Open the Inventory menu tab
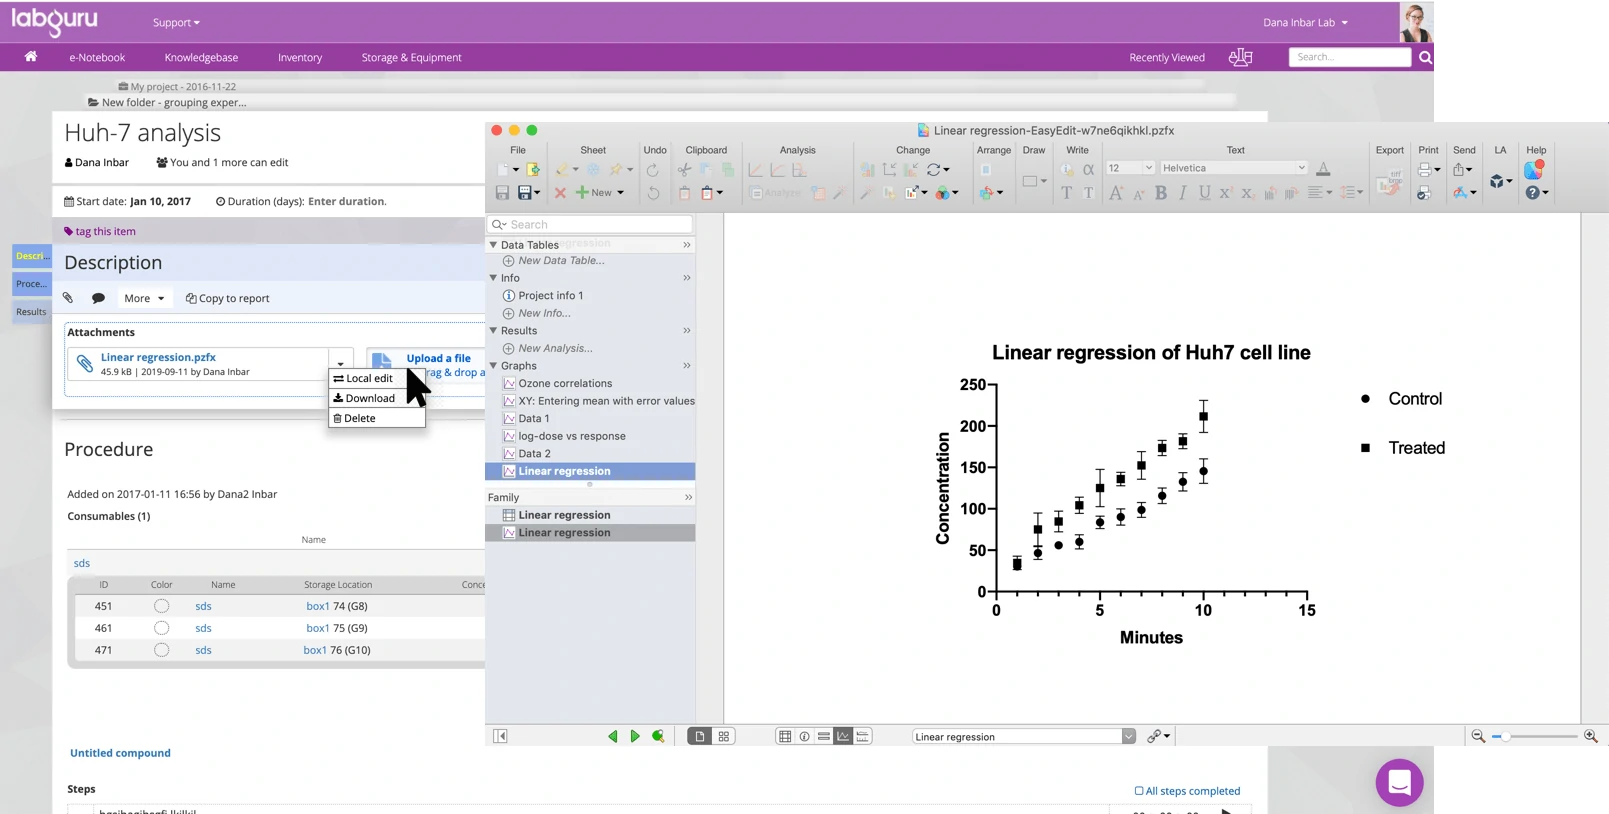 point(300,57)
